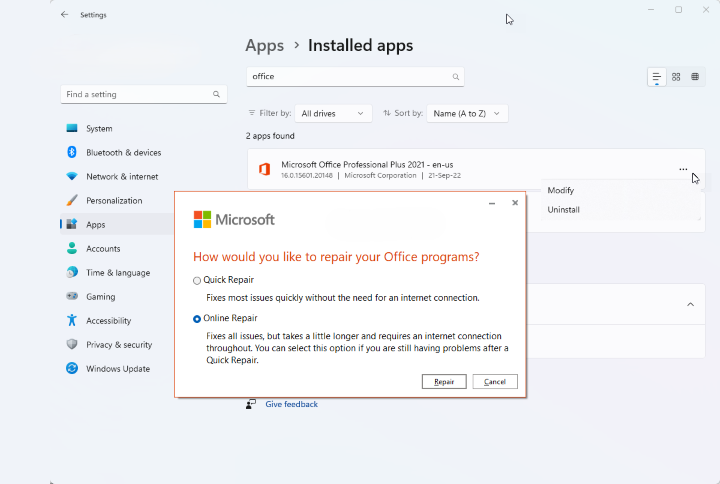Collapse the section with the up chevron
Image resolution: width=720 pixels, height=484 pixels.
[690, 304]
